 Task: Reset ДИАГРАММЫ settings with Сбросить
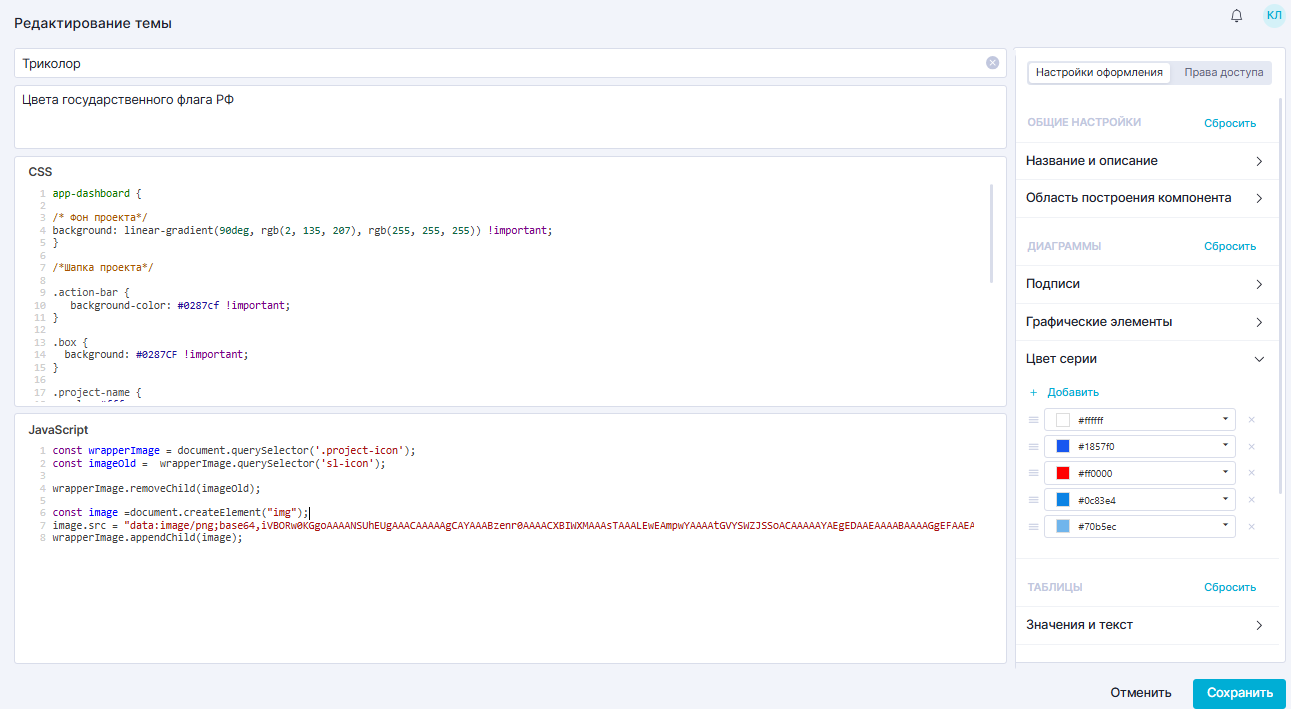tap(1229, 246)
